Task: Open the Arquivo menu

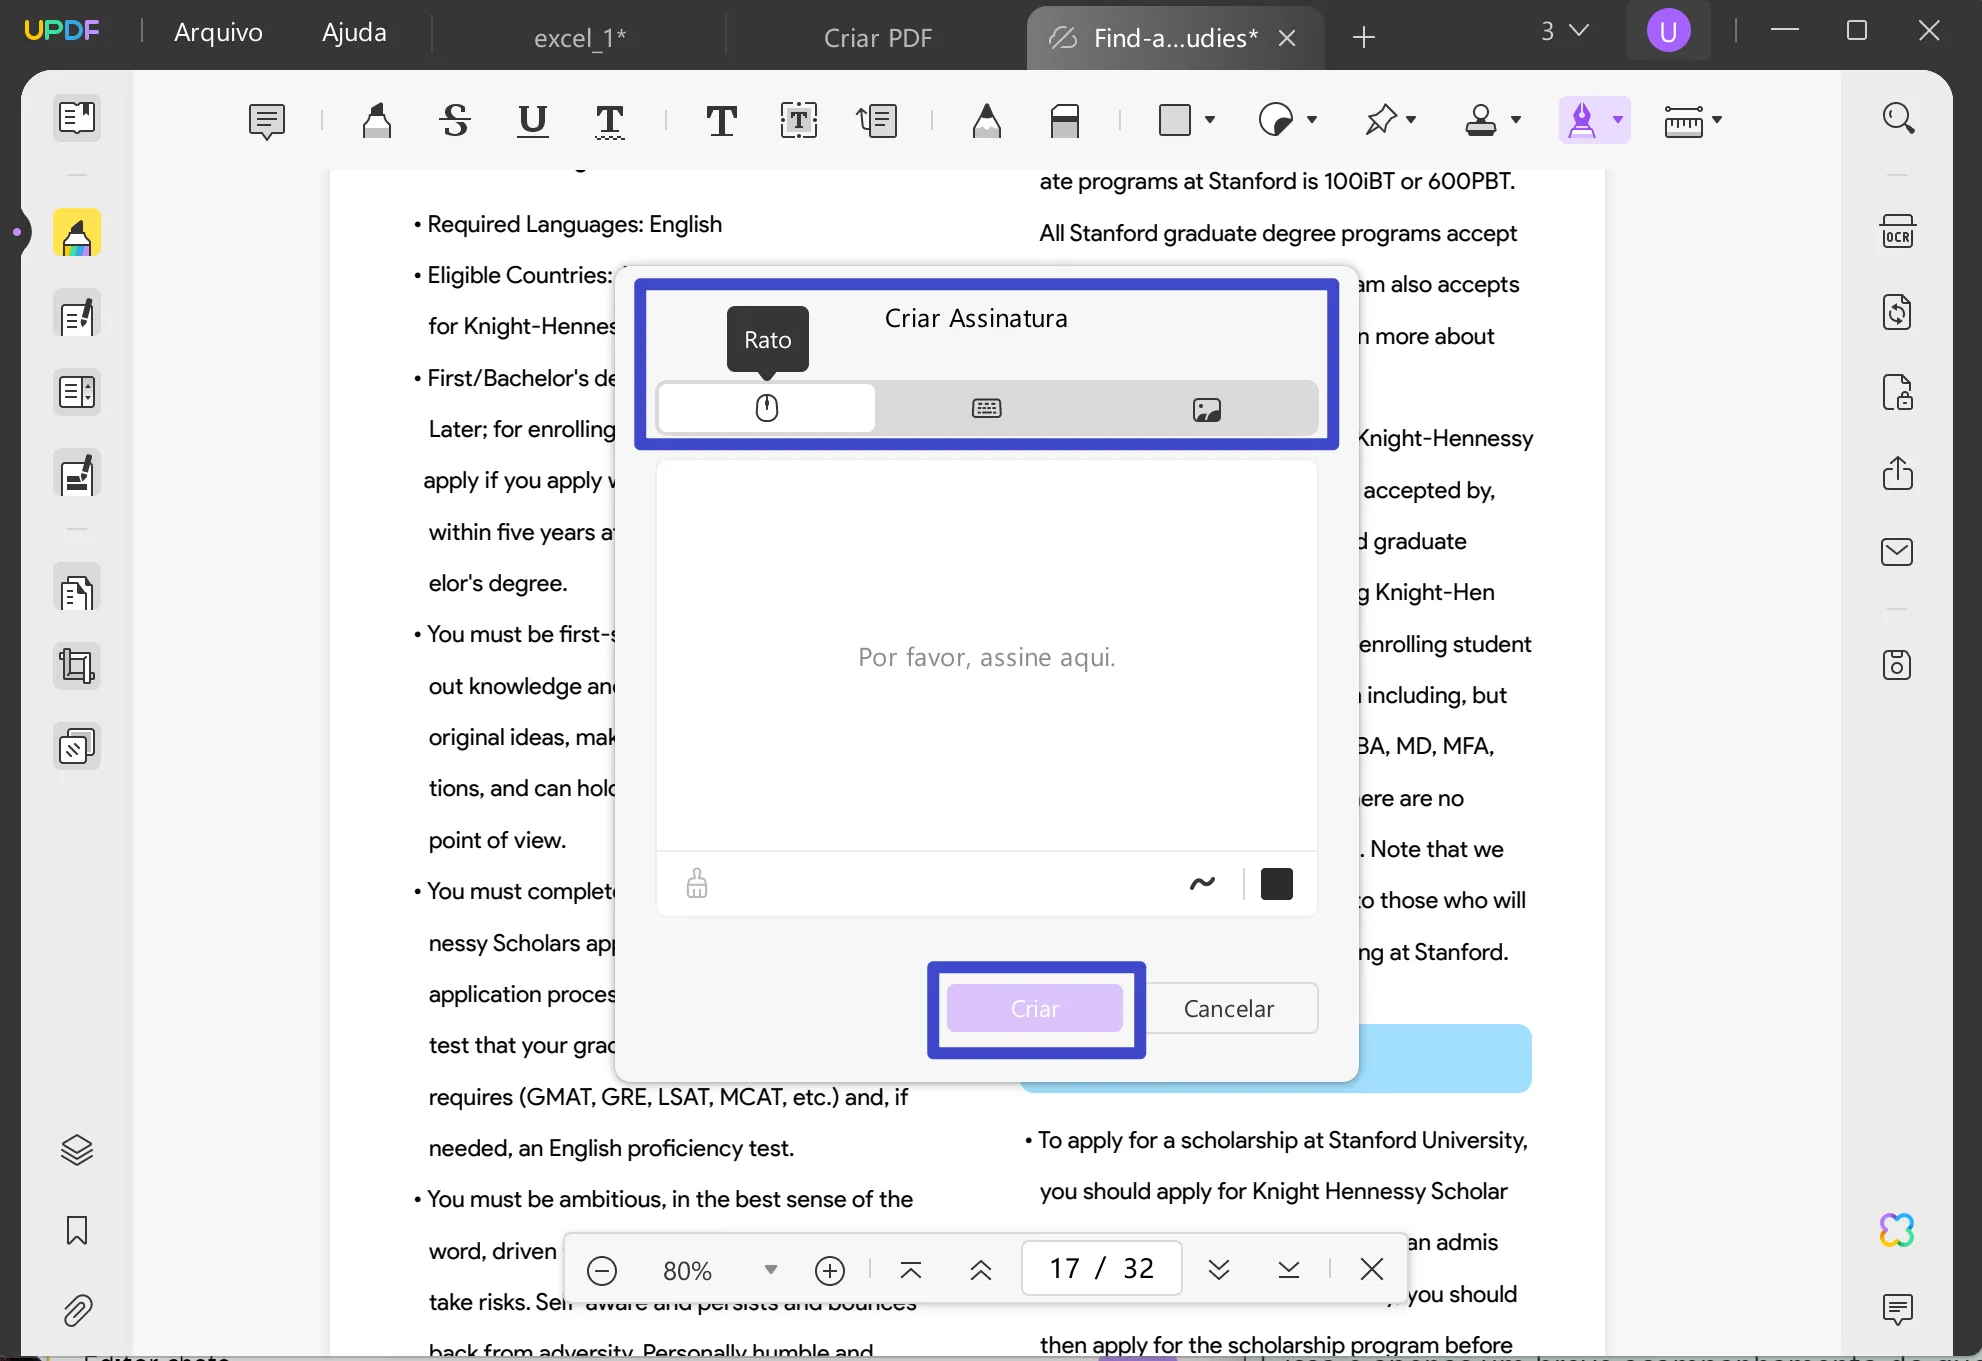Action: [217, 30]
